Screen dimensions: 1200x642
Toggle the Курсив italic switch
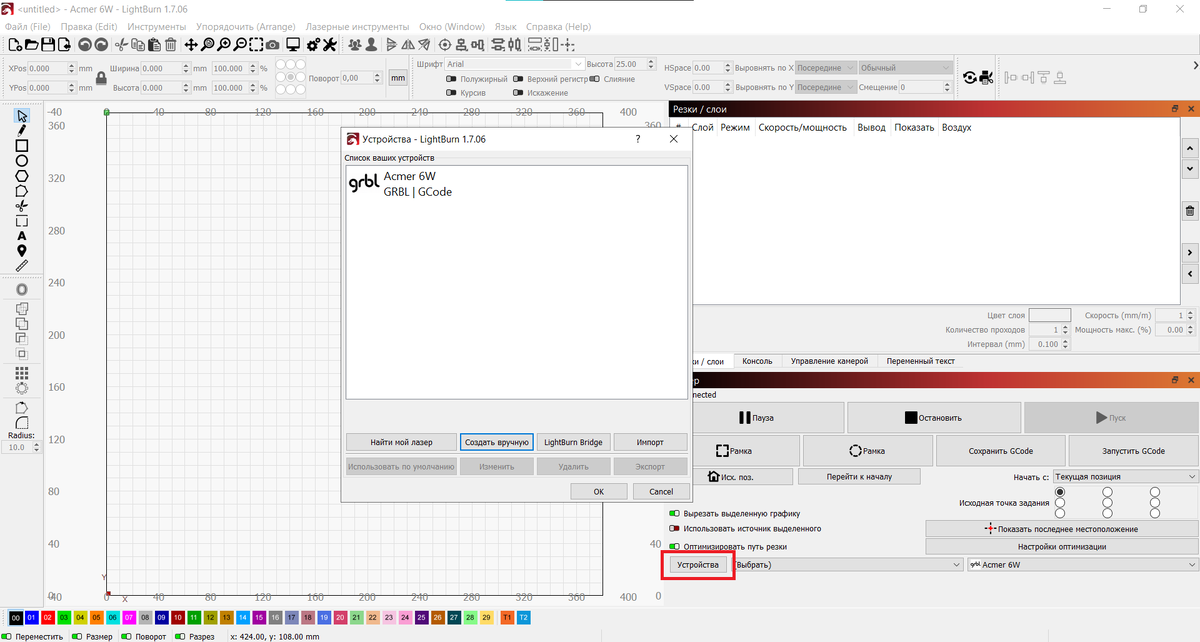451,93
